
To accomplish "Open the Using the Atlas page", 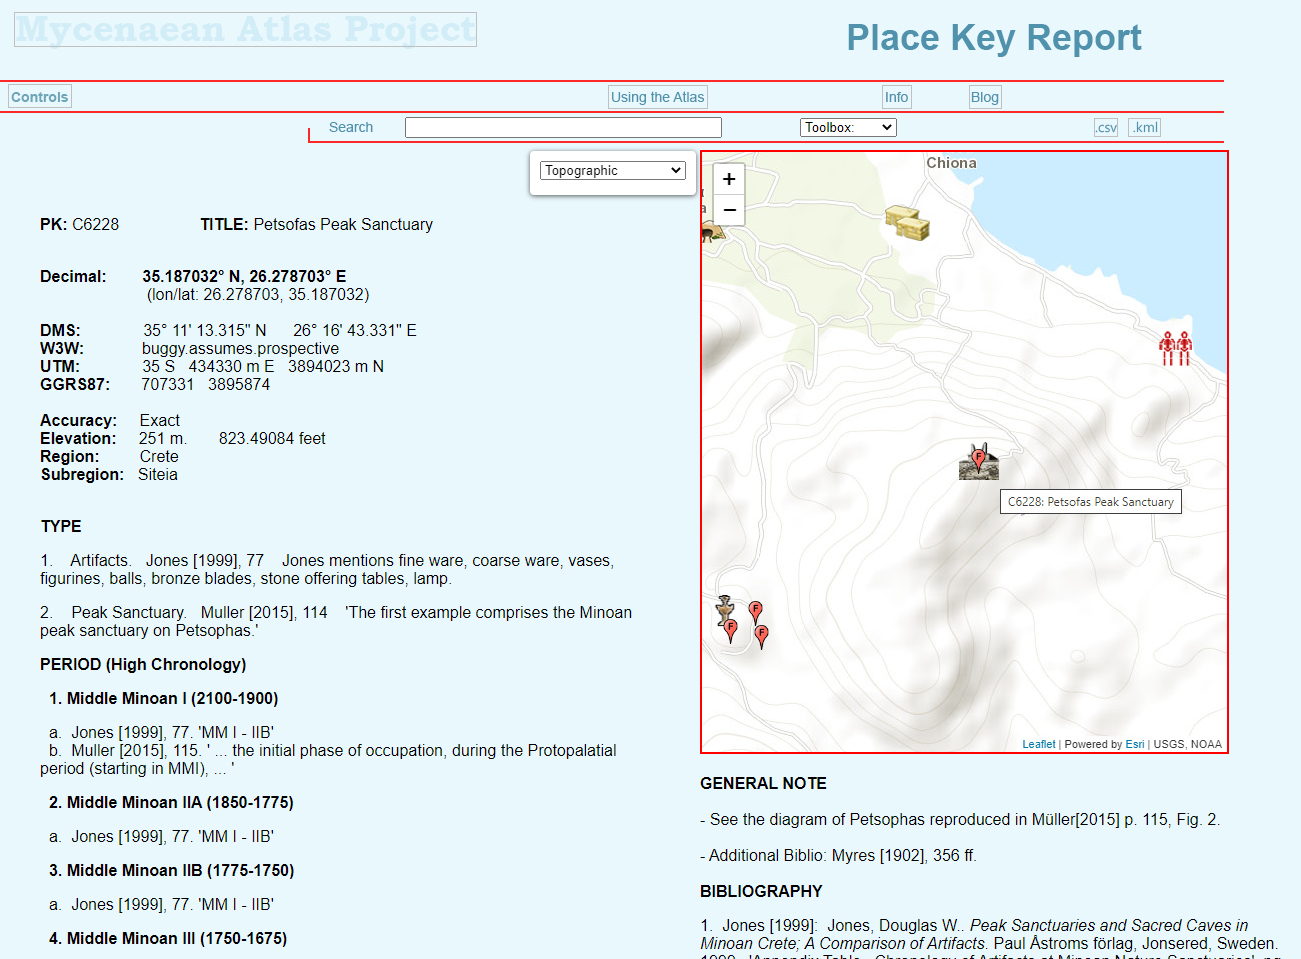I will point(658,97).
